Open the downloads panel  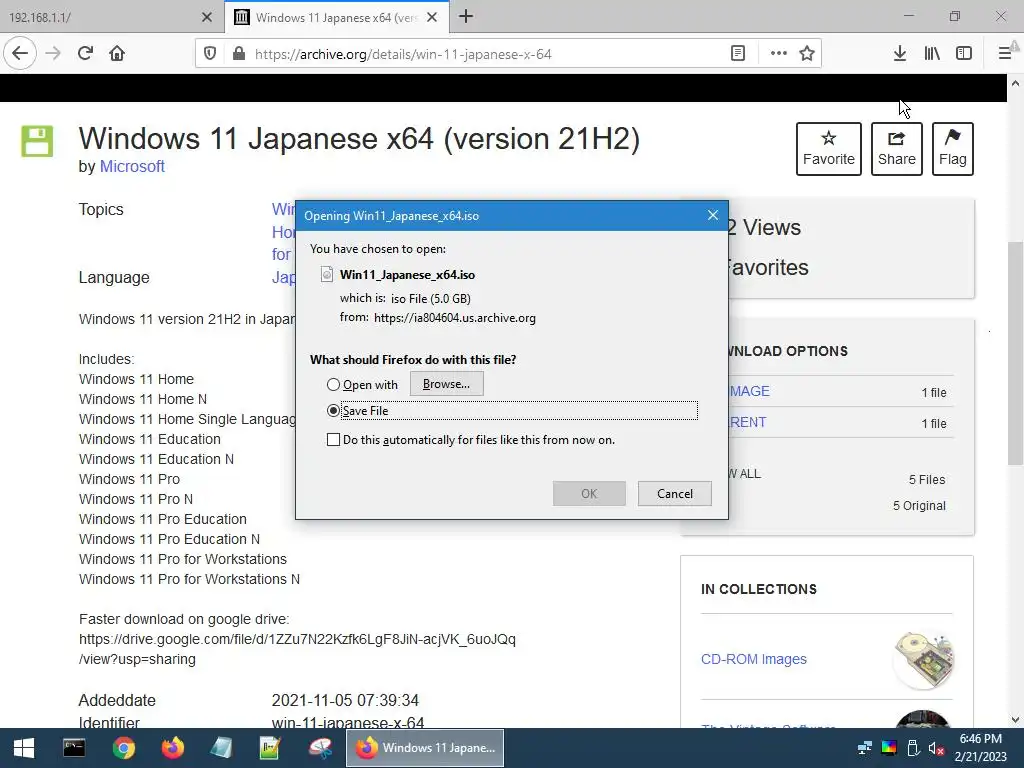(x=900, y=54)
